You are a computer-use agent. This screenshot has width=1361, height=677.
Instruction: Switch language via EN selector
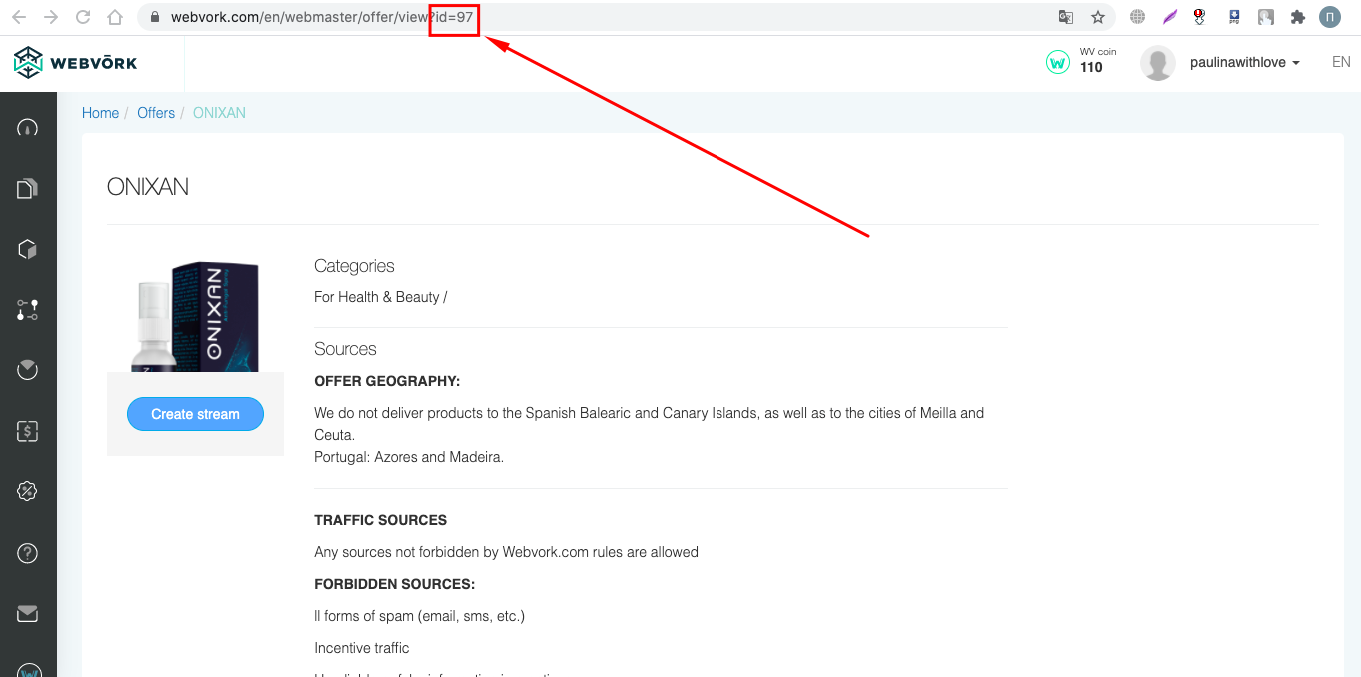point(1341,62)
